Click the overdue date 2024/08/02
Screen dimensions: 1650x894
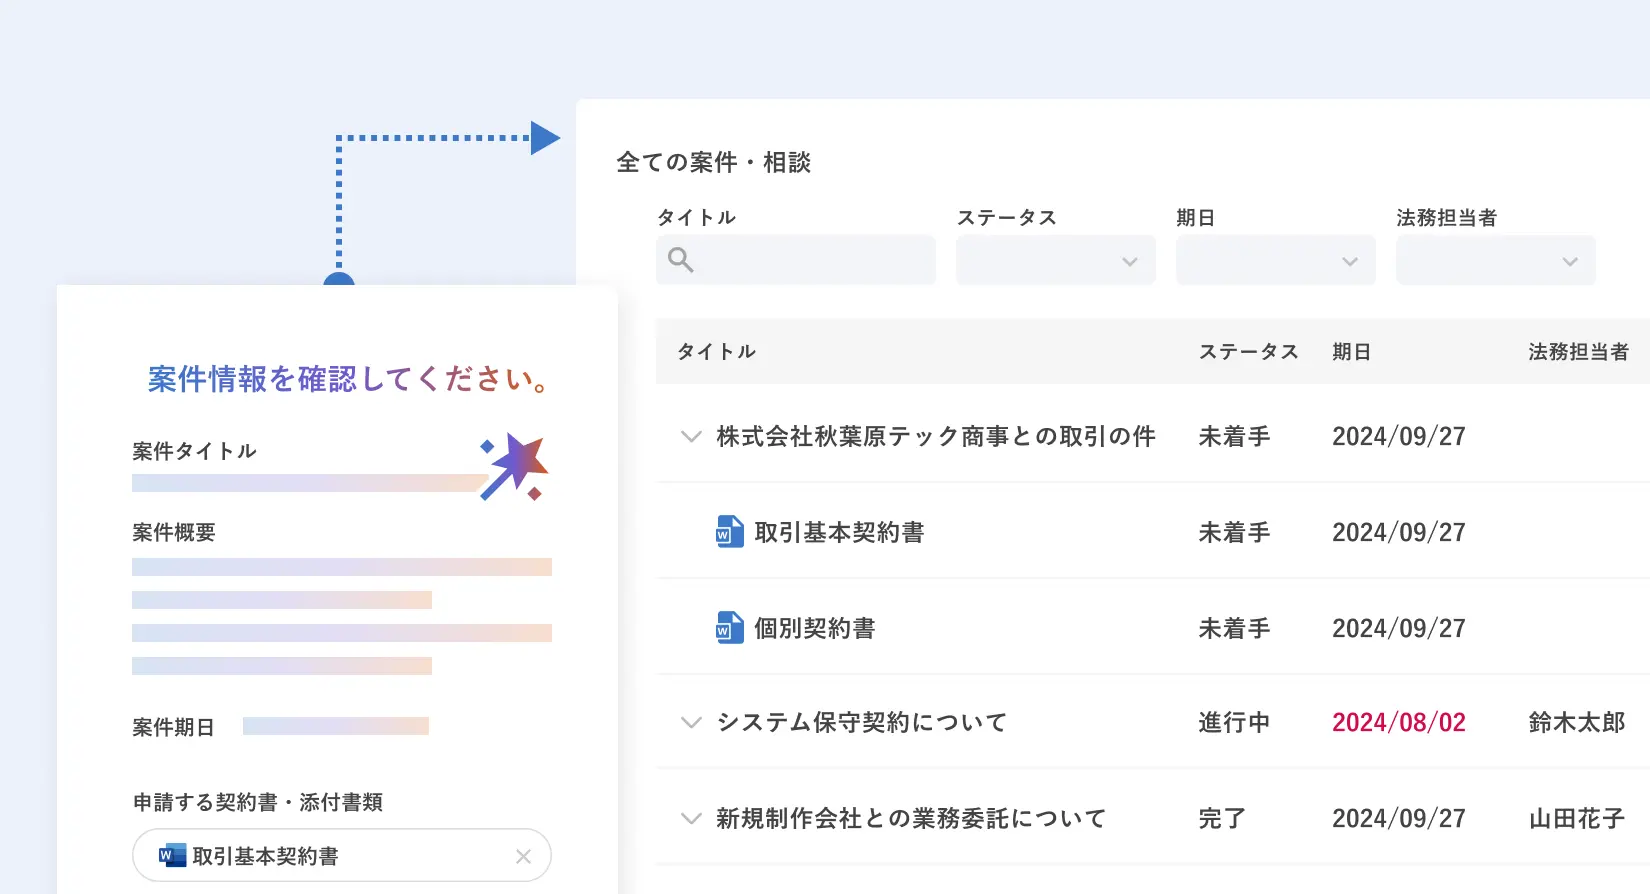[1398, 722]
